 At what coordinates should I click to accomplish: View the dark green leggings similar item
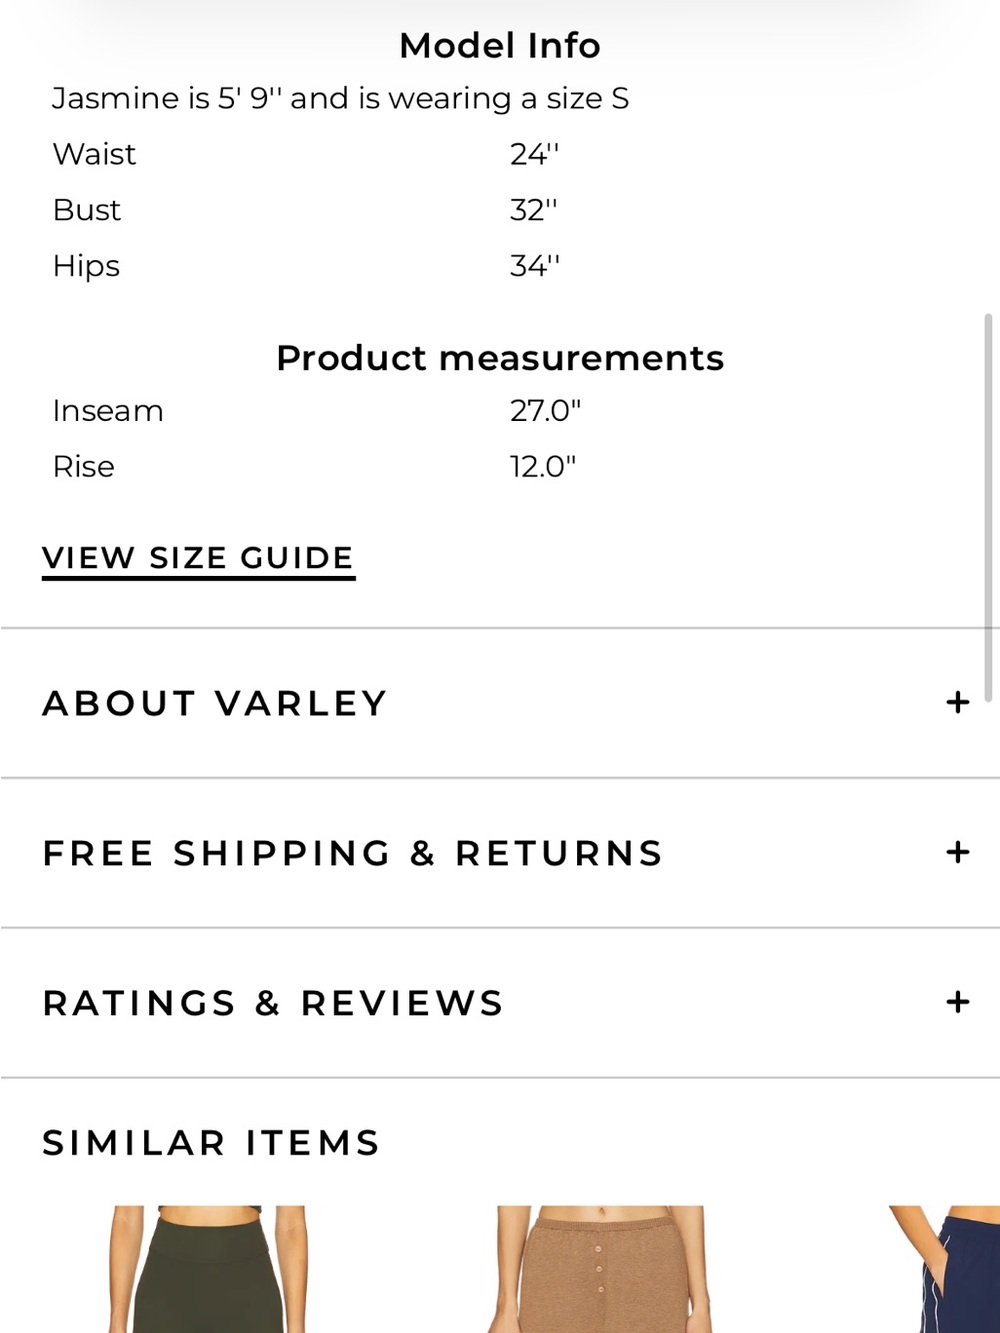[208, 1269]
